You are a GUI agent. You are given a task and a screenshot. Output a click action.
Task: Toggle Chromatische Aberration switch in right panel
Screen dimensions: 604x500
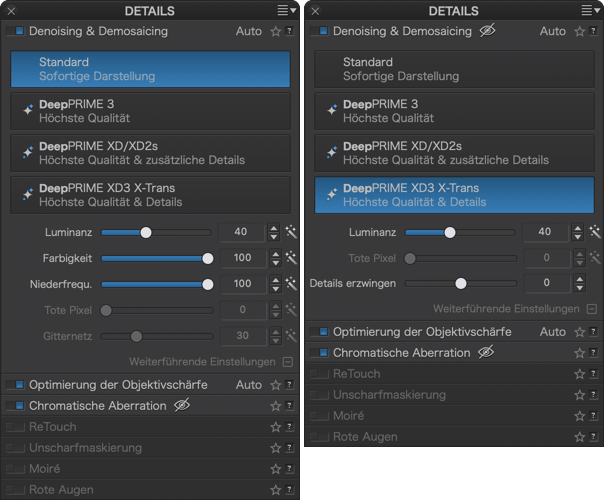click(x=319, y=352)
